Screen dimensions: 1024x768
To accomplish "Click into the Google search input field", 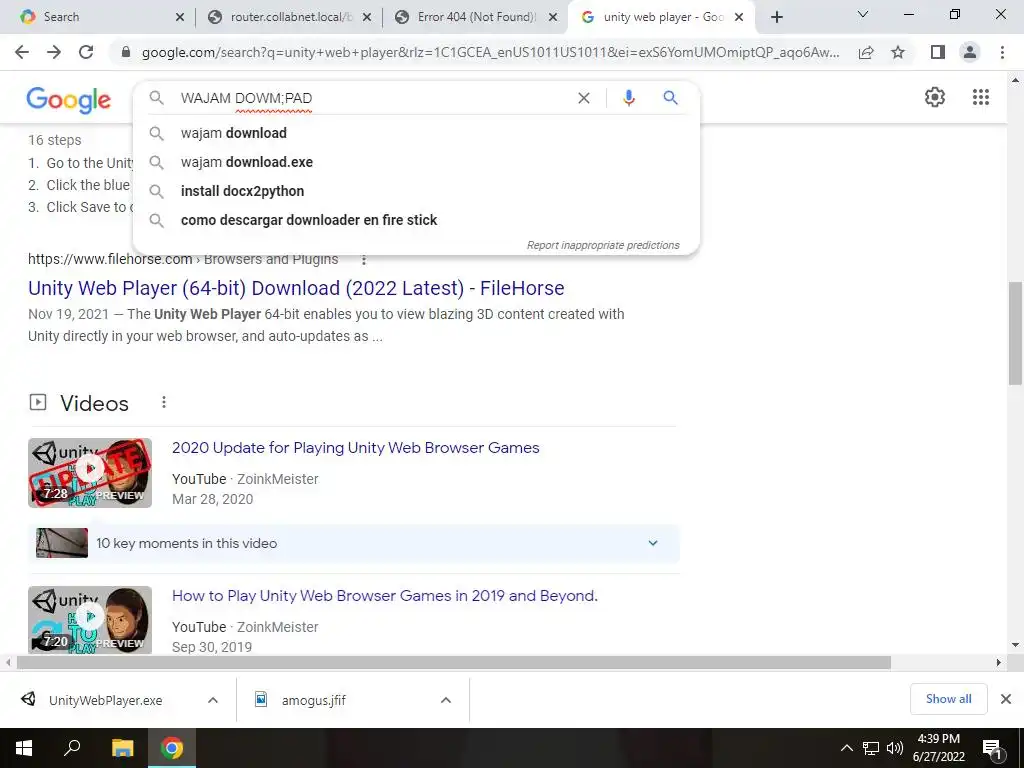I will [x=372, y=98].
